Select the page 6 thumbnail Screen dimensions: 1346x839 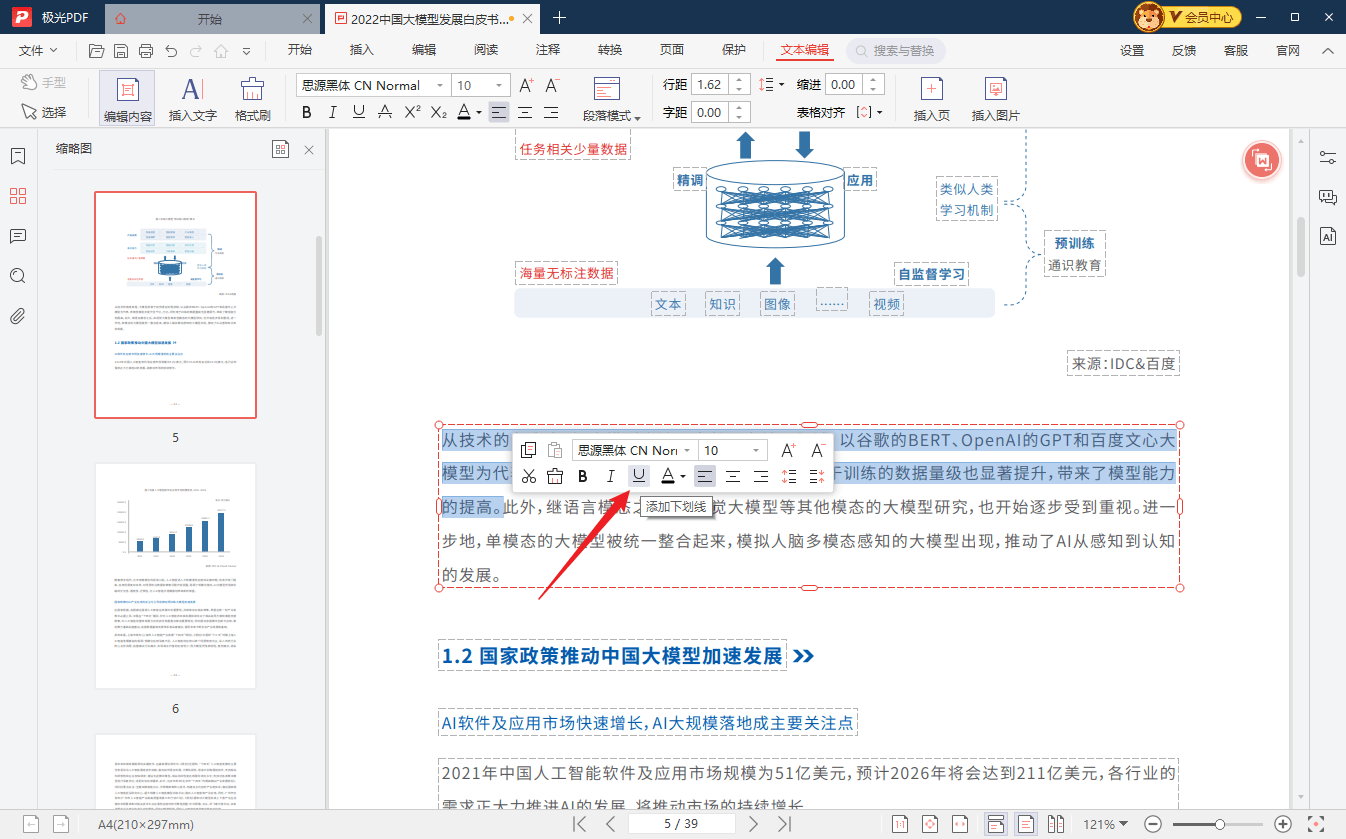click(x=175, y=576)
